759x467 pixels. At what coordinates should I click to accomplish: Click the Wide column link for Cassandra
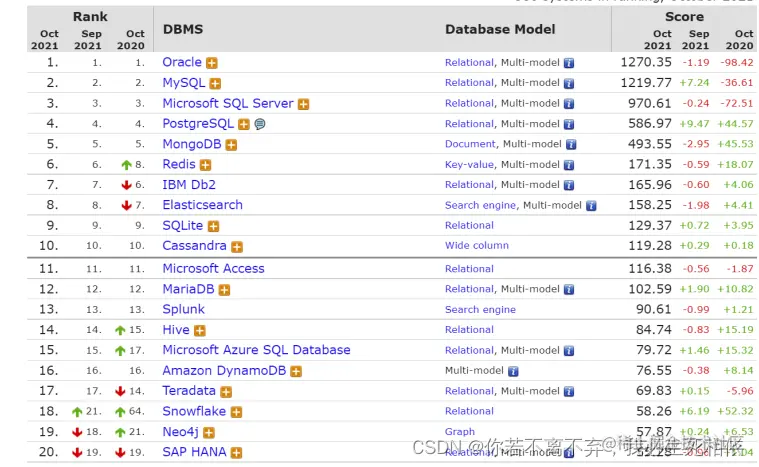(x=477, y=246)
